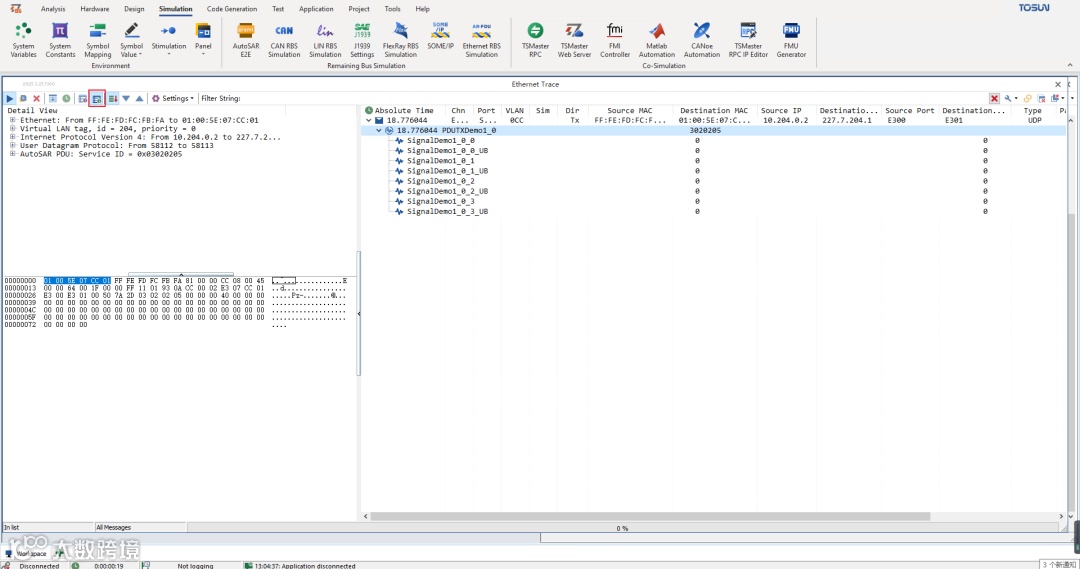
Task: Switch to the Hardware ribbon tab
Action: pyautogui.click(x=95, y=9)
